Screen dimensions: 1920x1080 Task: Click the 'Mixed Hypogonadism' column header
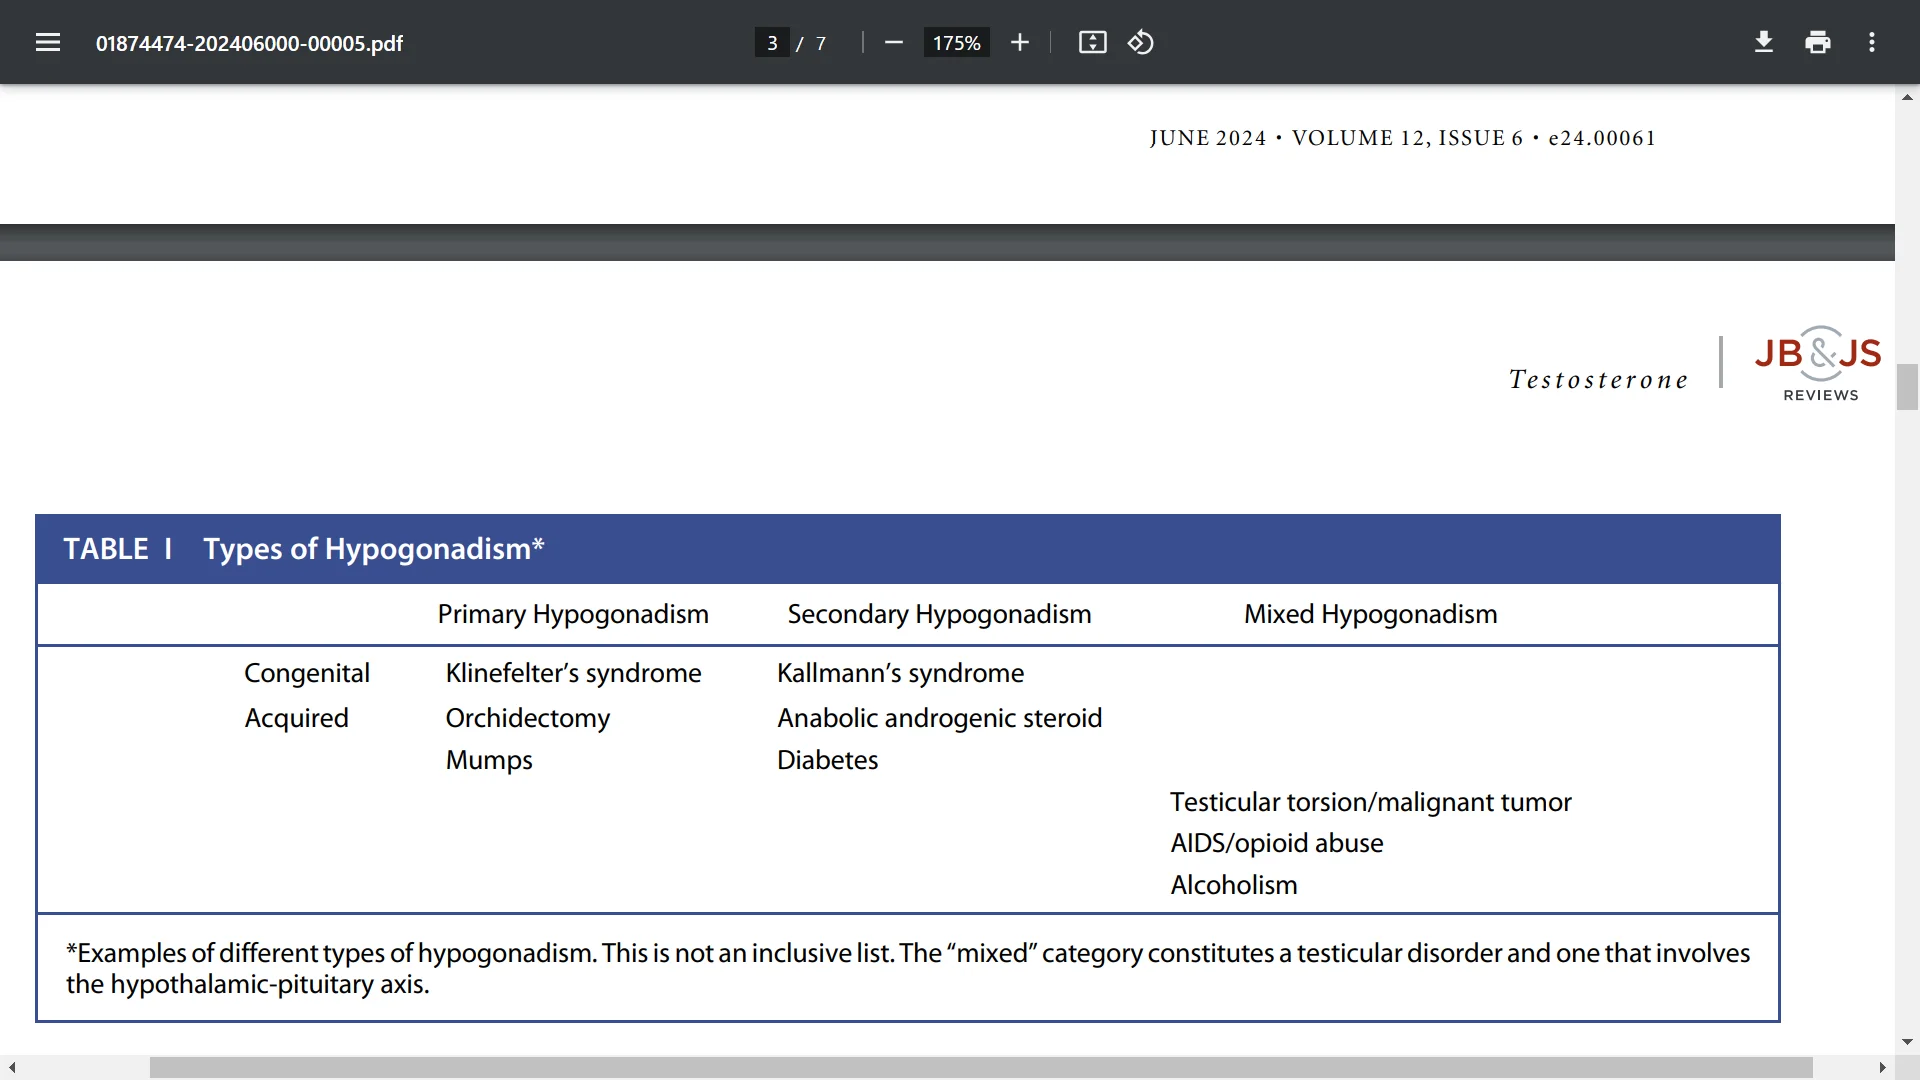click(1370, 614)
